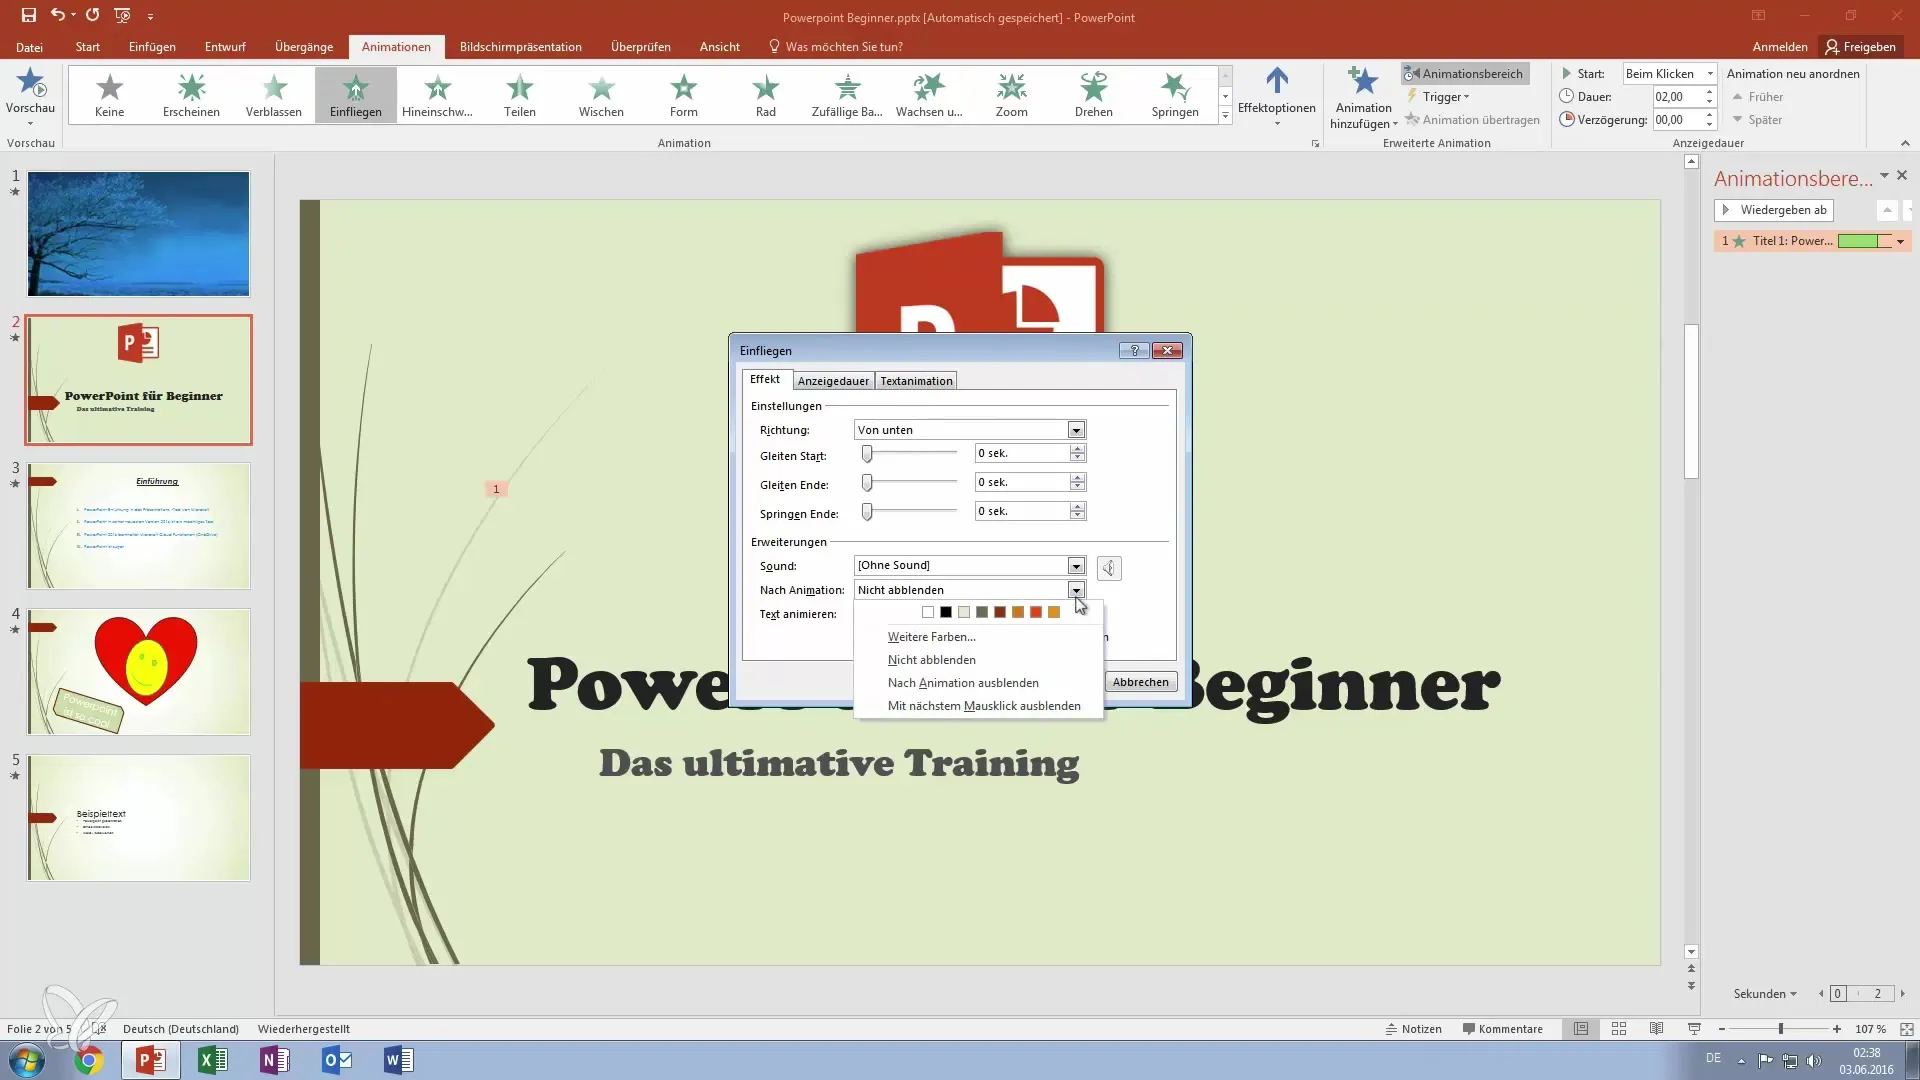
Task: Click the Dauer duration input field
Action: (x=1677, y=96)
